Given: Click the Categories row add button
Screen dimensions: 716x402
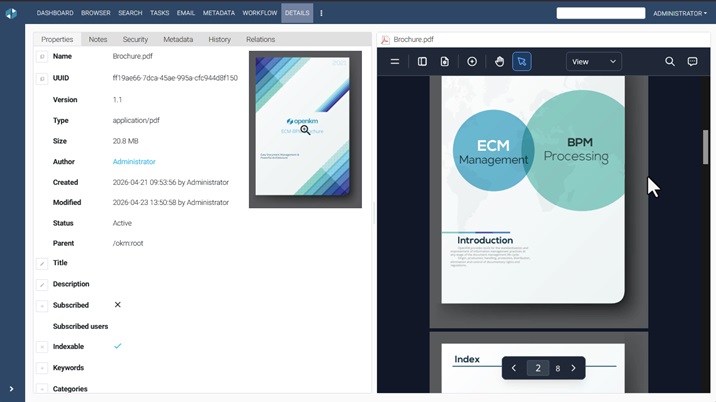Looking at the screenshot, I should pos(42,389).
